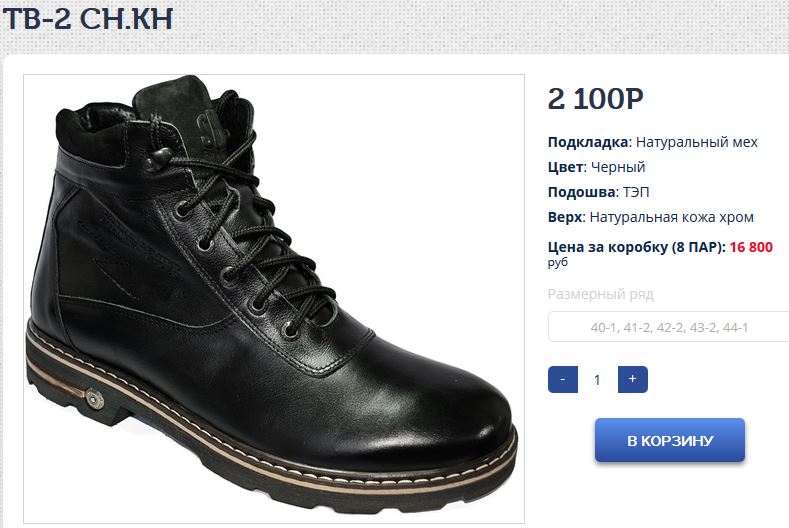Click the Цена за коробку (8 ПАР) label

tap(635, 247)
